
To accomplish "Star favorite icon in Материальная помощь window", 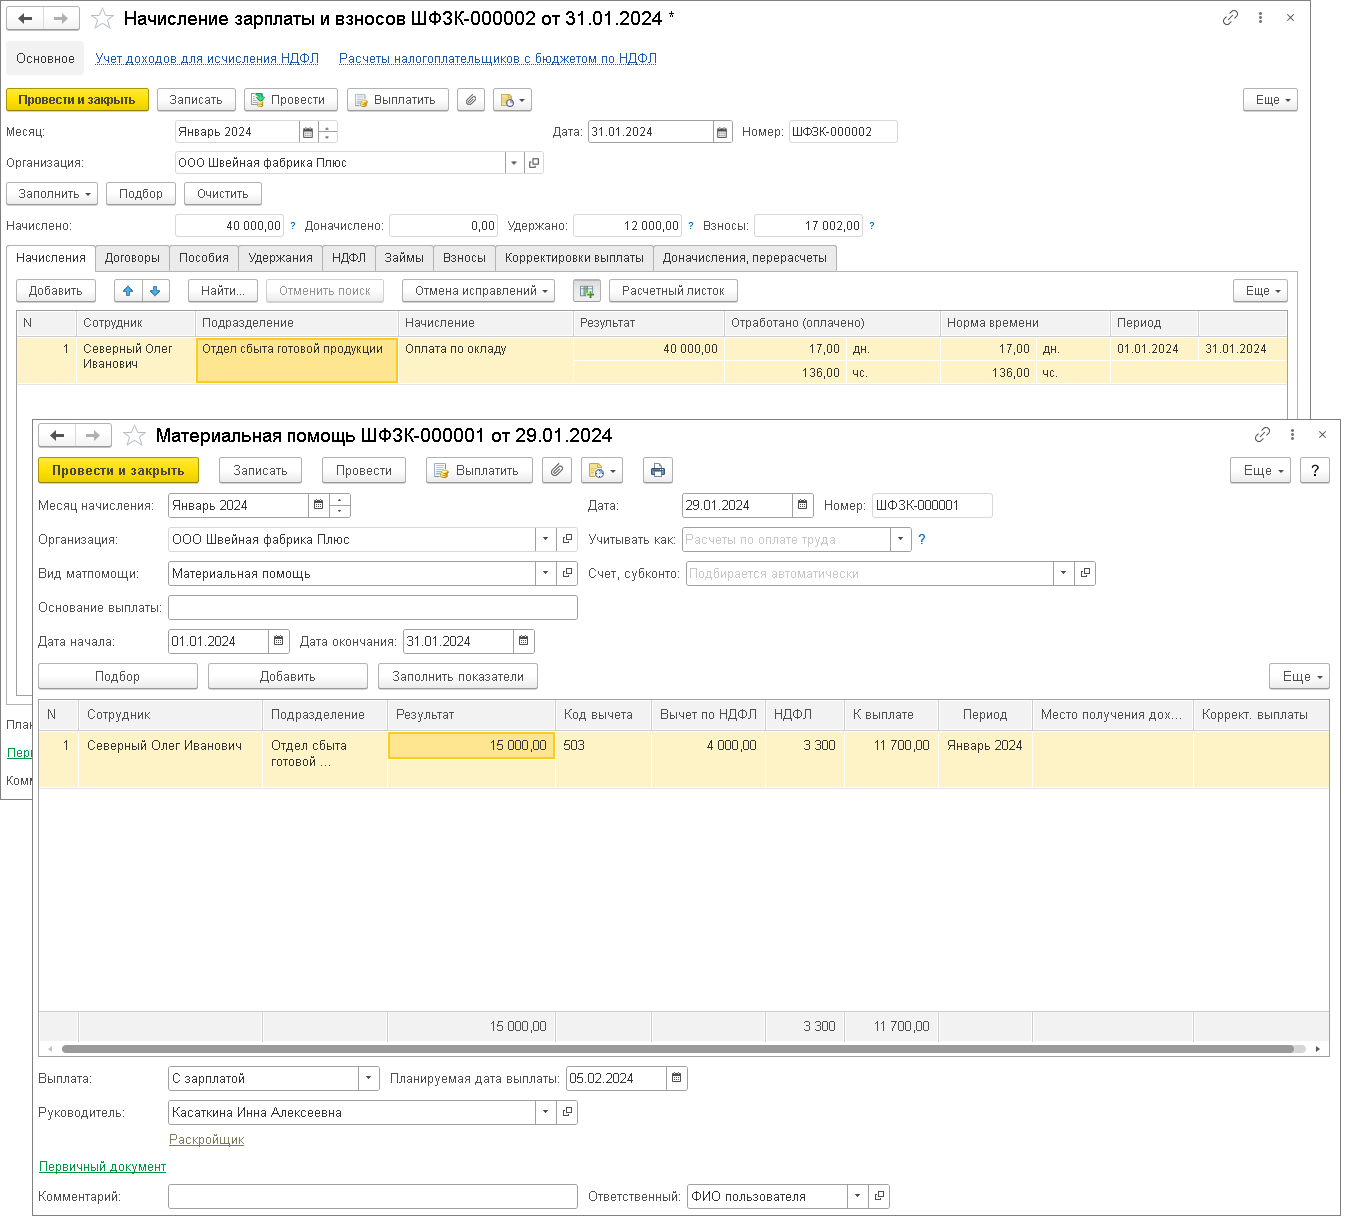I will coord(134,435).
